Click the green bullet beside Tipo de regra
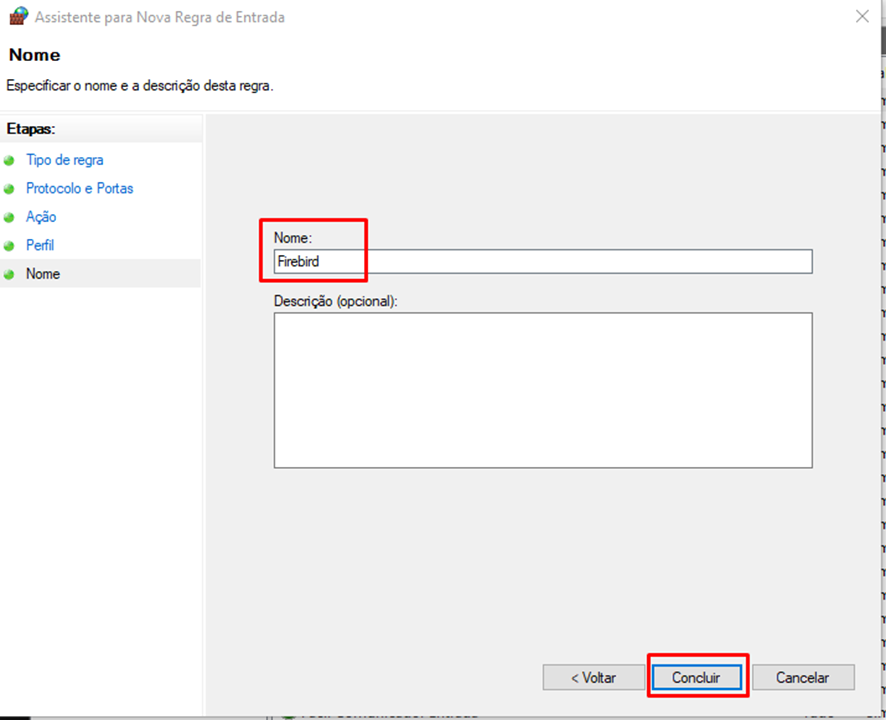 [9, 161]
